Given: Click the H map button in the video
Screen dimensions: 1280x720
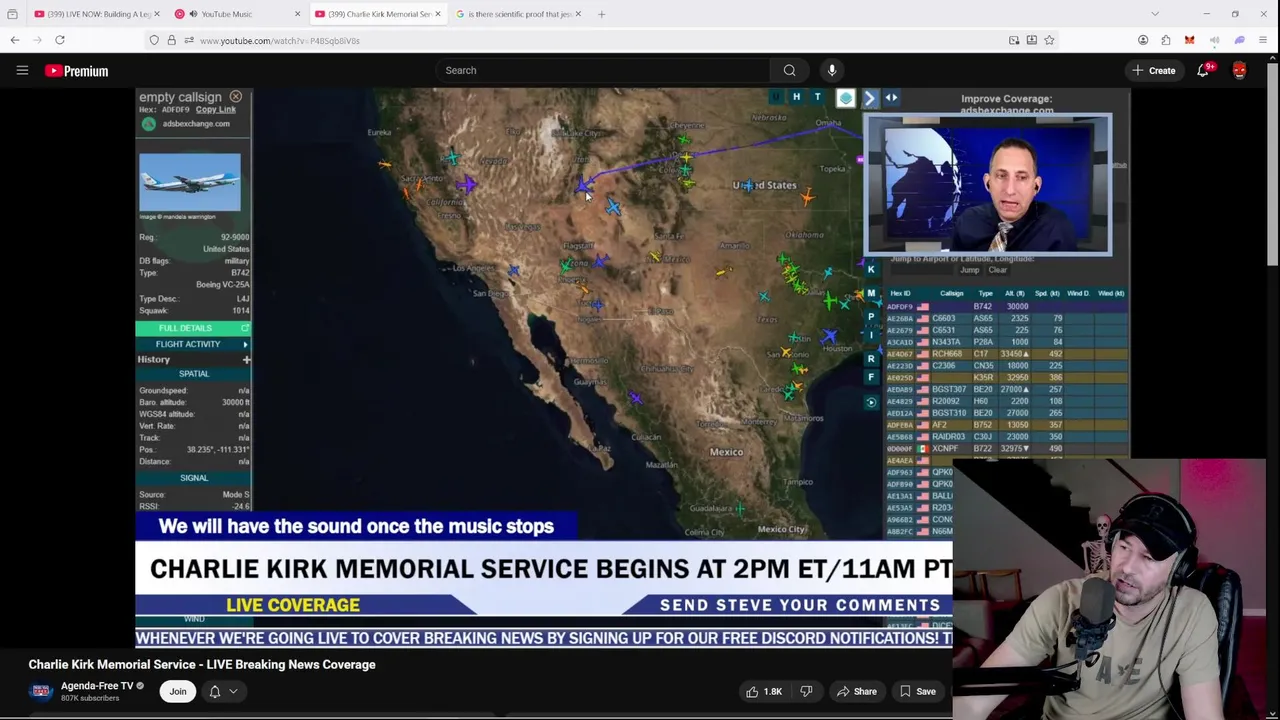Looking at the screenshot, I should point(796,97).
